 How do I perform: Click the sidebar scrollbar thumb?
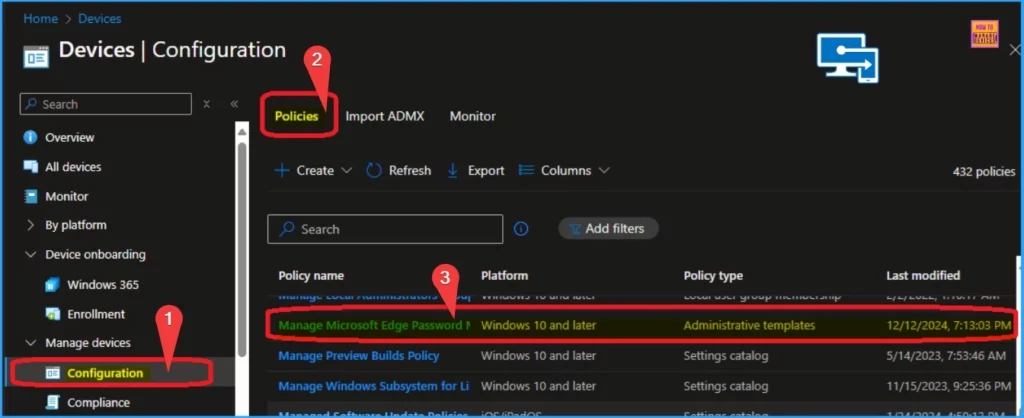[x=242, y=248]
